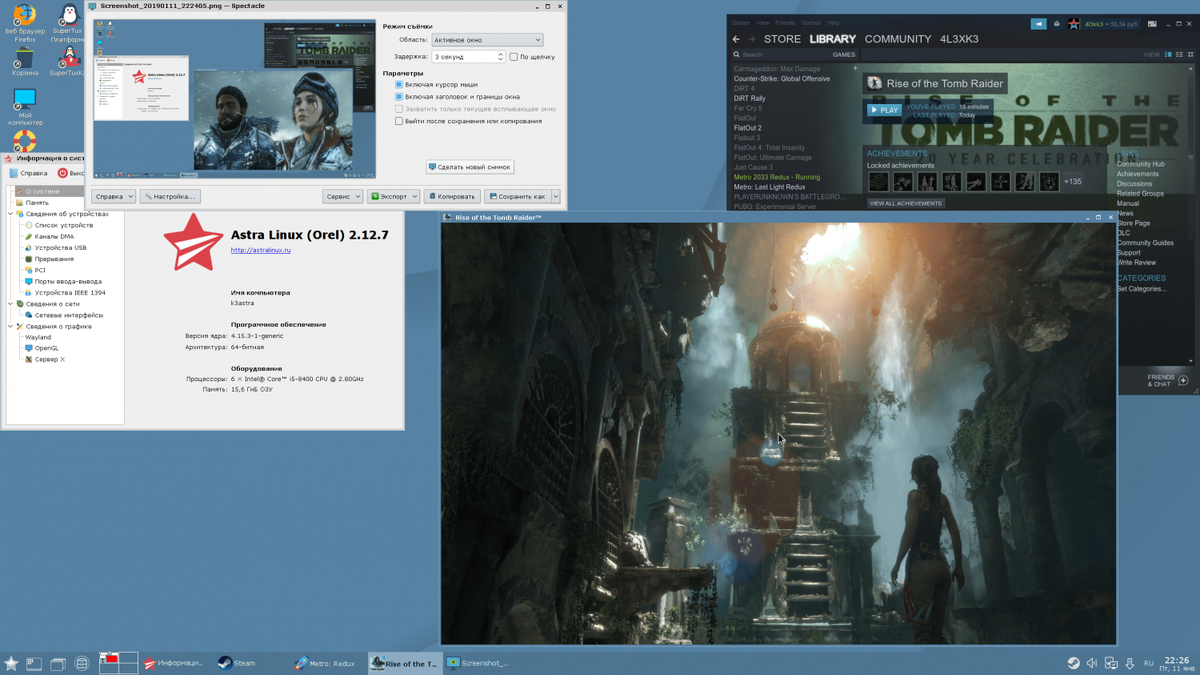Add a game with plus icon in Steam list

click(855, 68)
